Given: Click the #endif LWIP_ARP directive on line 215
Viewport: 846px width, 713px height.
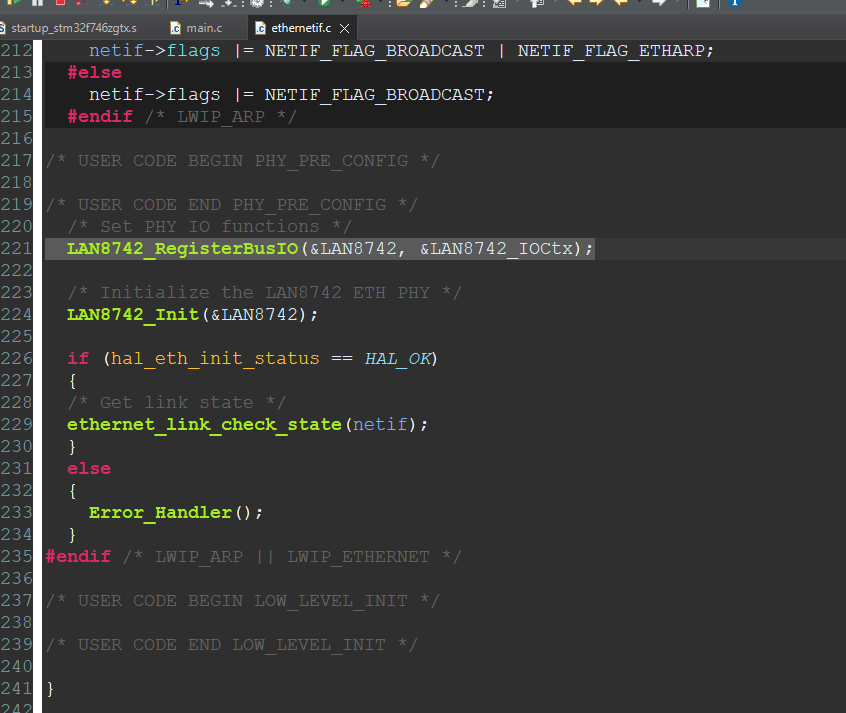Looking at the screenshot, I should click(x=182, y=117).
